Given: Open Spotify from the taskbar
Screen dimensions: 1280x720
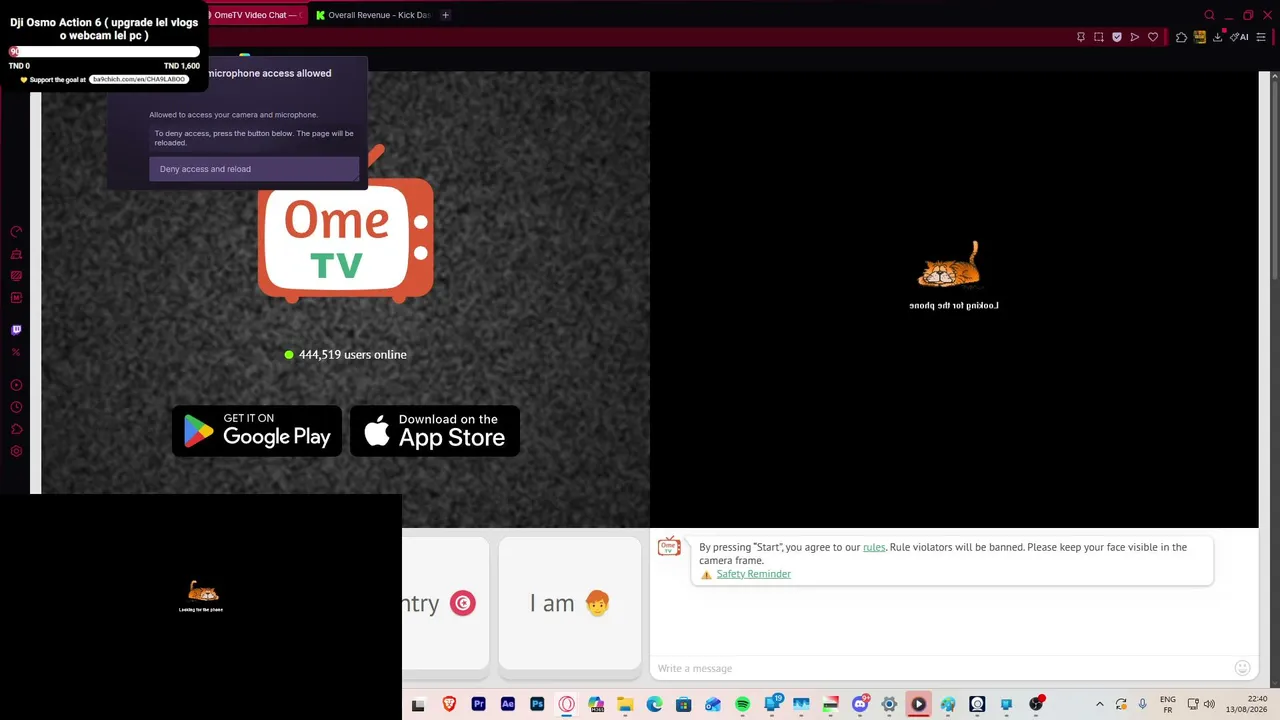Looking at the screenshot, I should coord(742,704).
